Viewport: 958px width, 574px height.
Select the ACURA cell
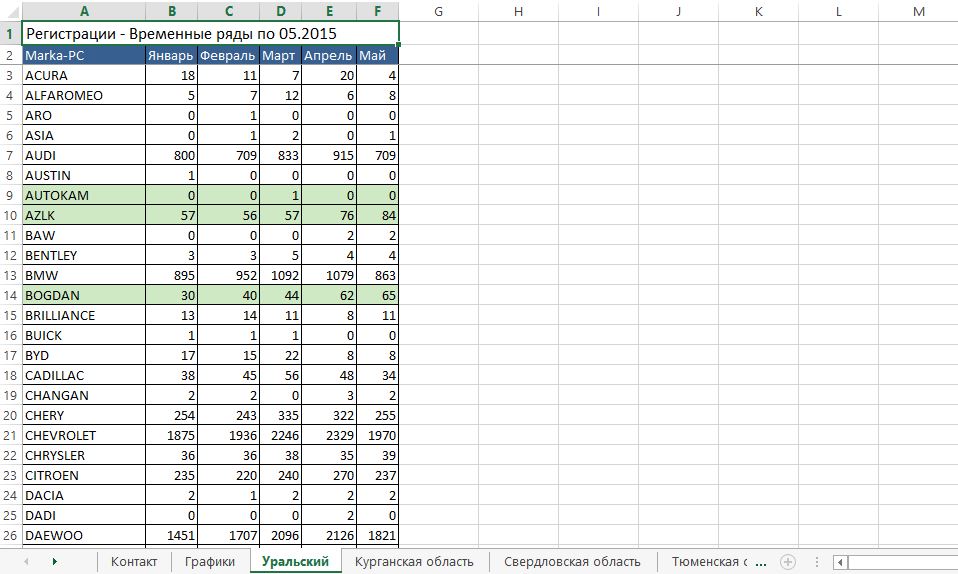84,75
